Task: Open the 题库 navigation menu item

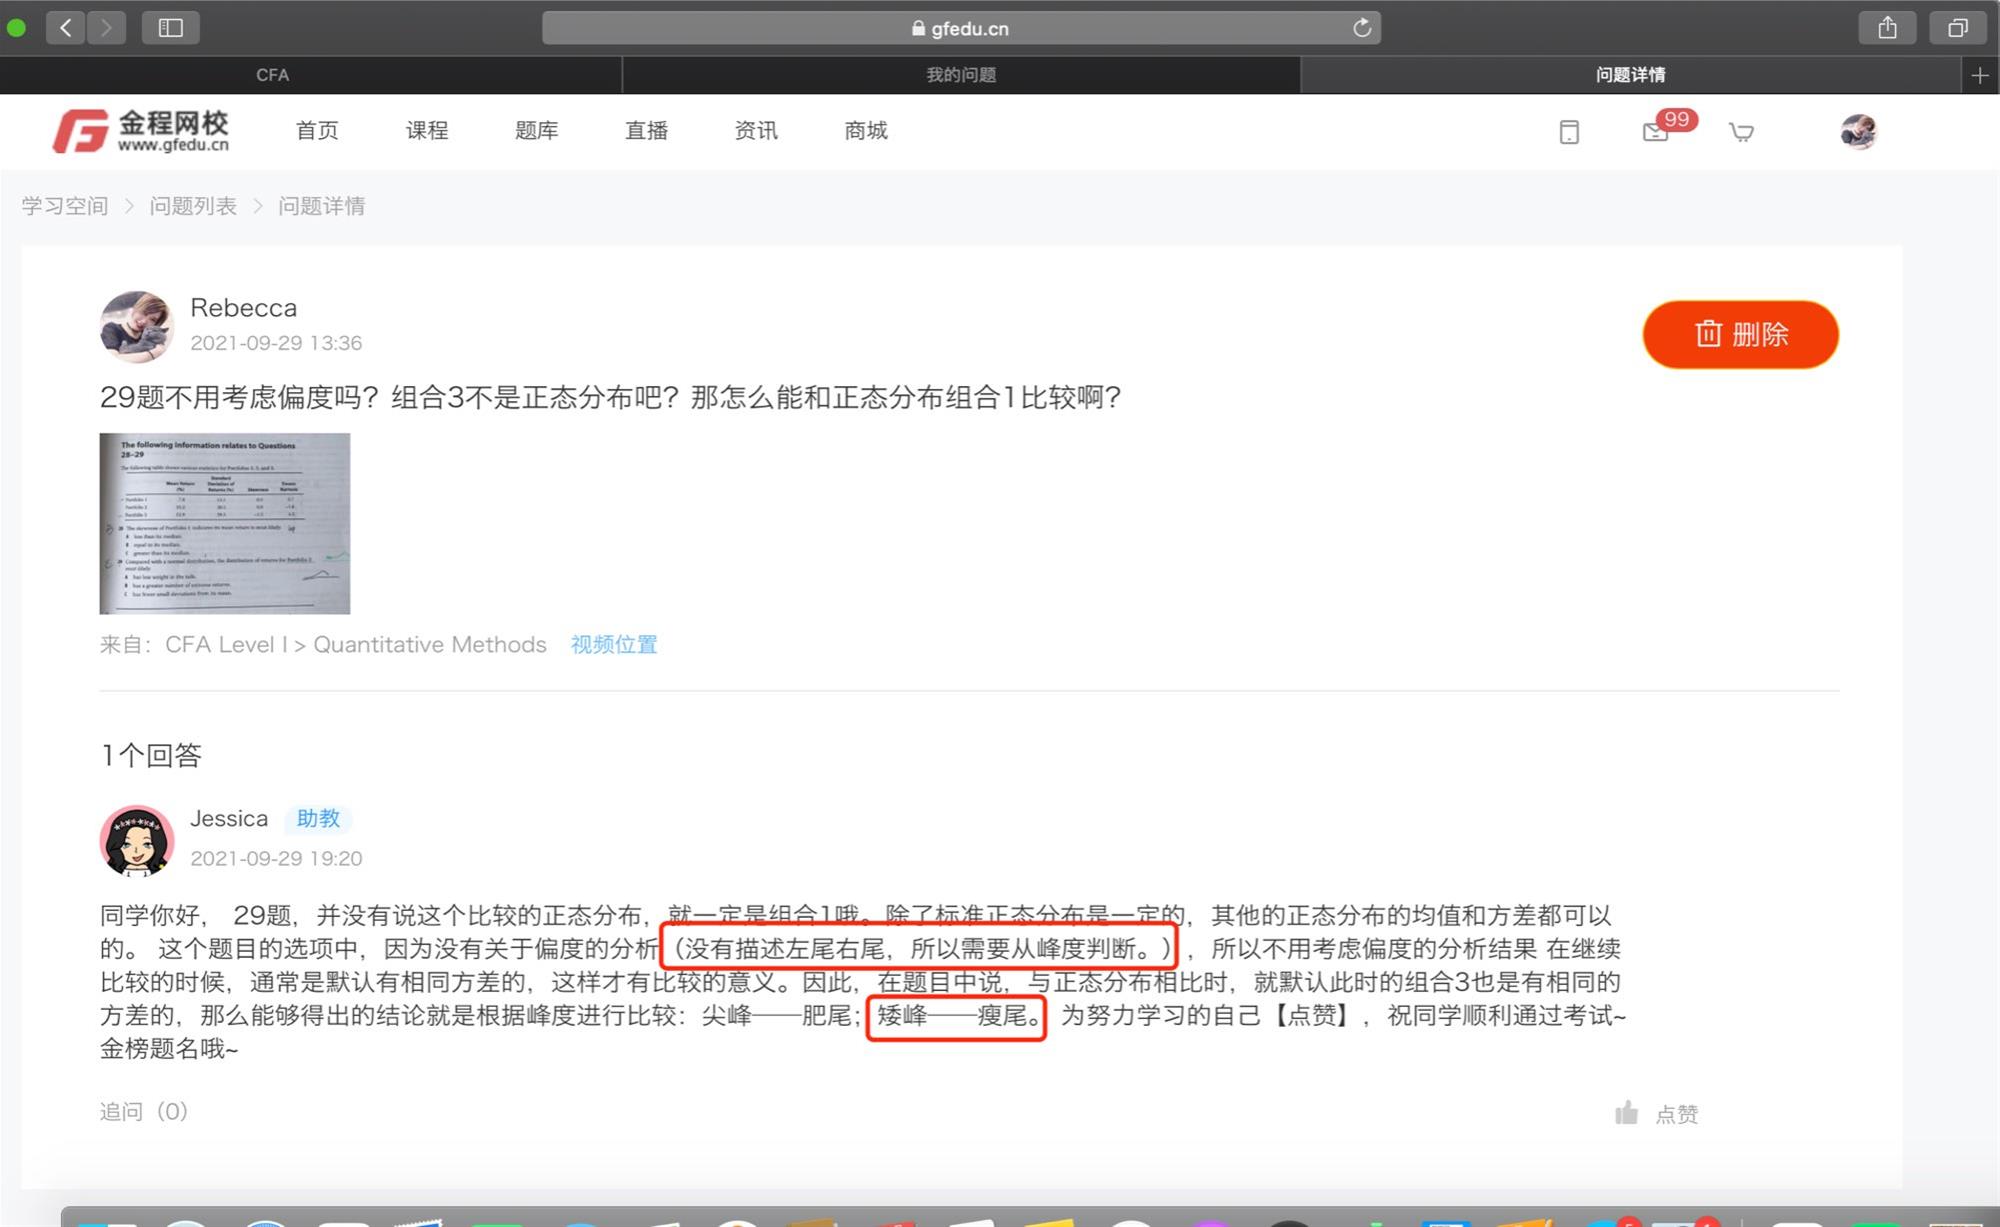Action: click(x=536, y=131)
